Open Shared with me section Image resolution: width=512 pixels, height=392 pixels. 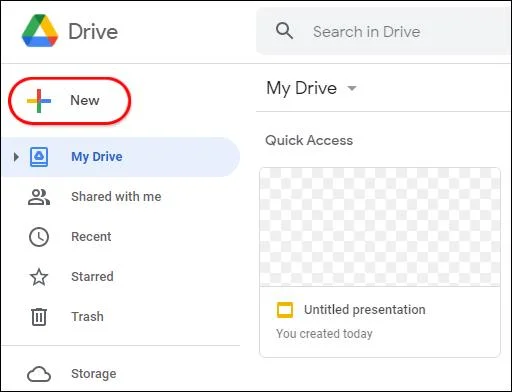(x=116, y=197)
